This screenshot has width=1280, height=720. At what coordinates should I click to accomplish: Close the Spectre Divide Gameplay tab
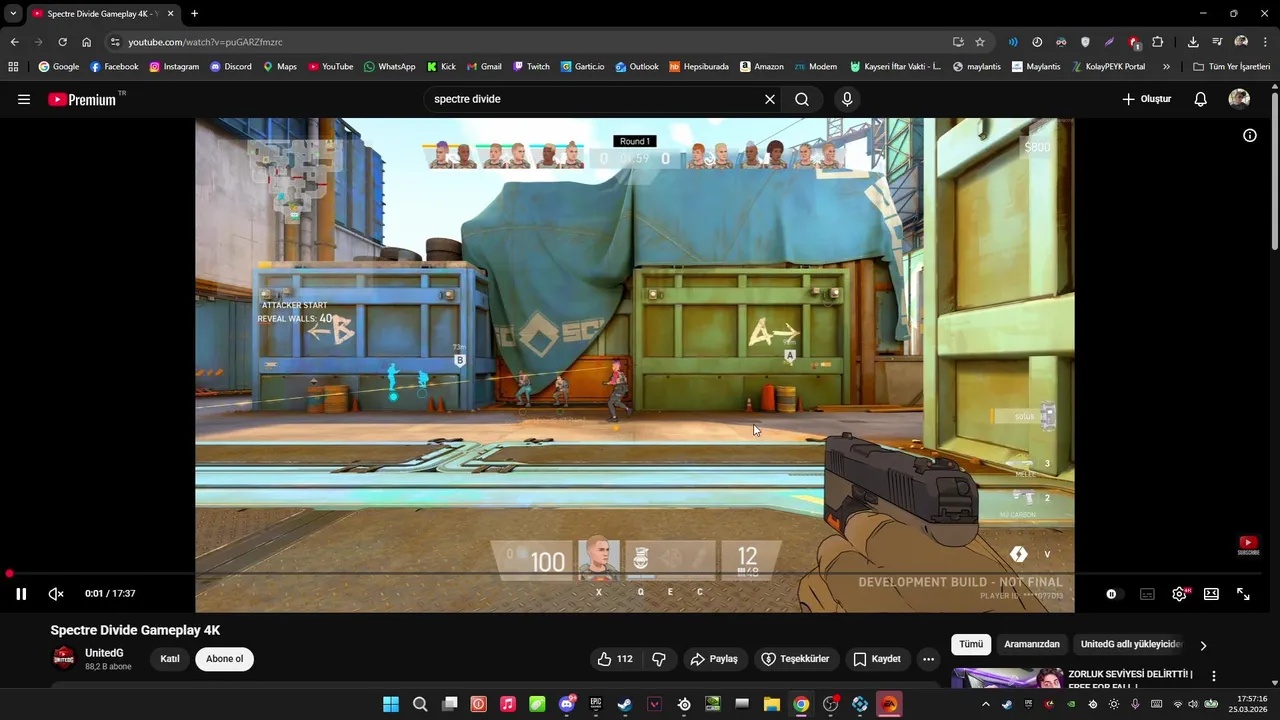pyautogui.click(x=170, y=14)
